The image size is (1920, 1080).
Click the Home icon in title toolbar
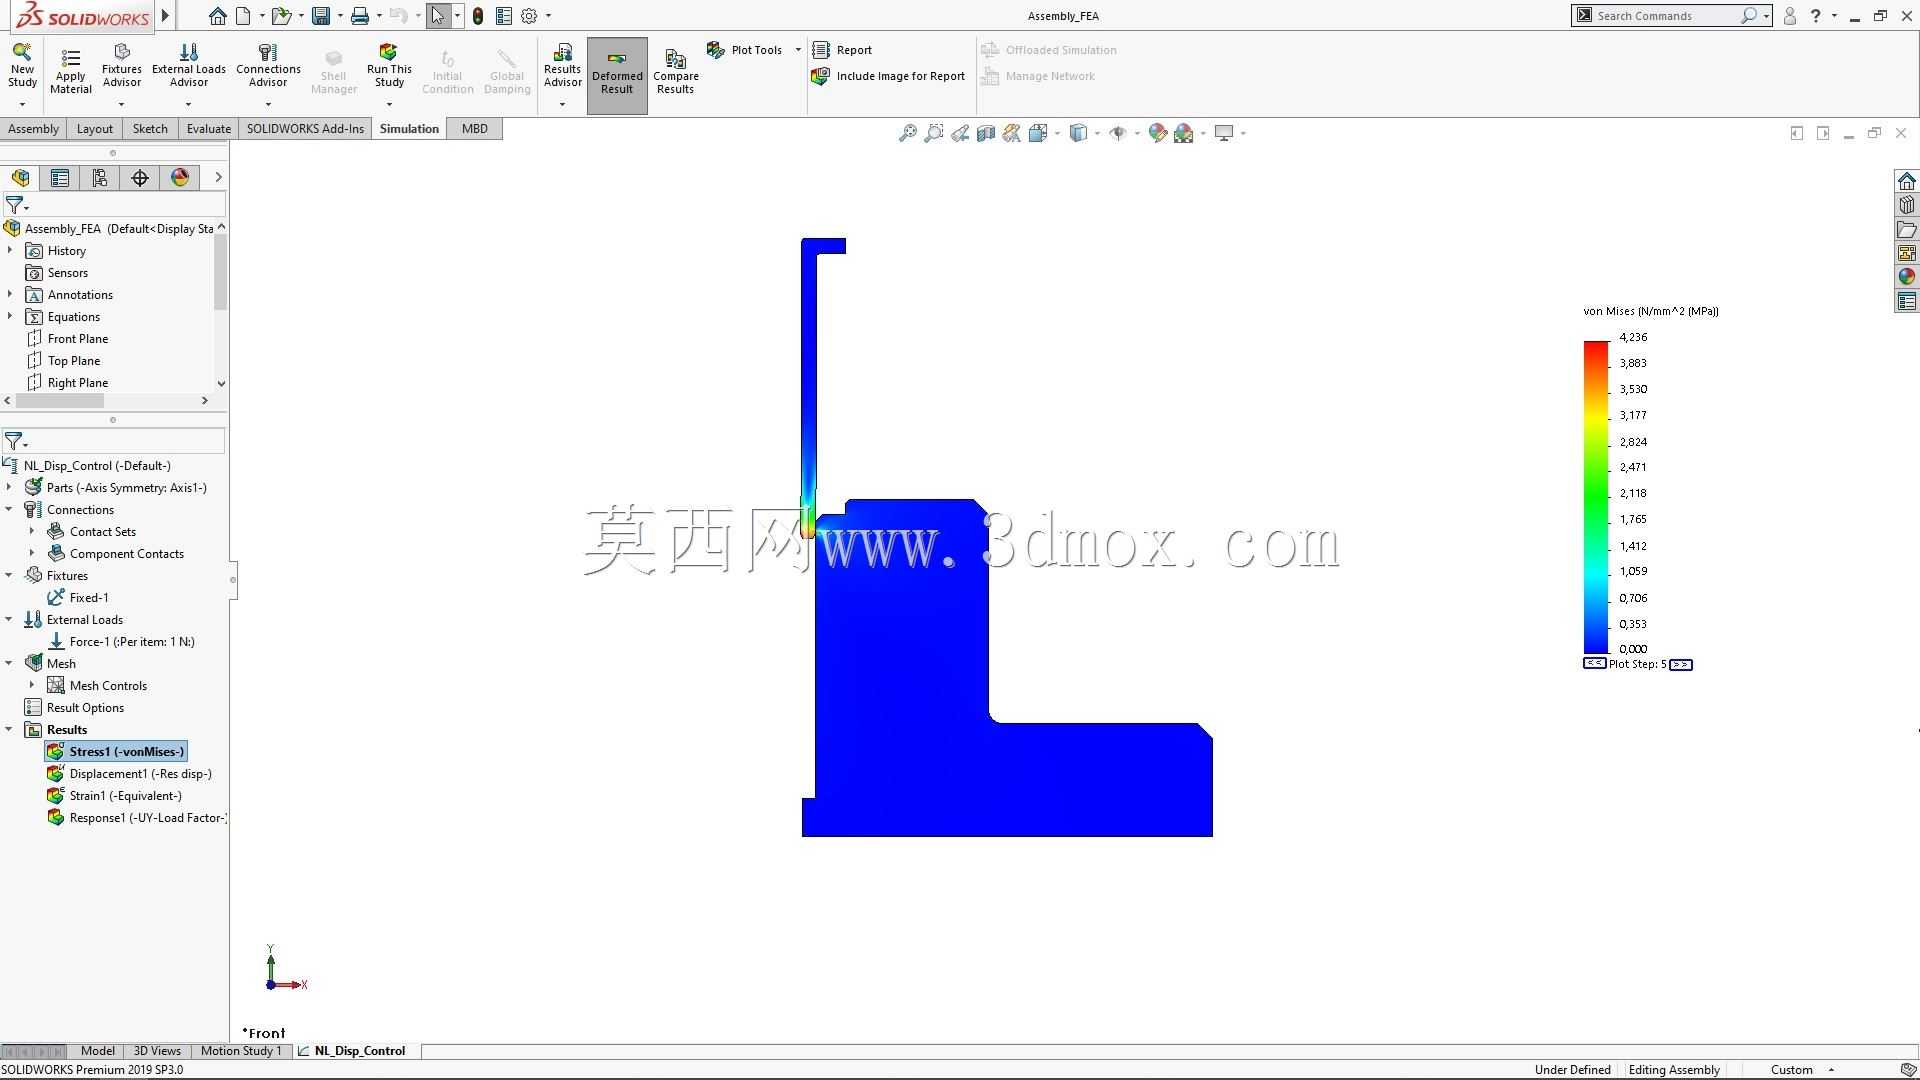(217, 16)
